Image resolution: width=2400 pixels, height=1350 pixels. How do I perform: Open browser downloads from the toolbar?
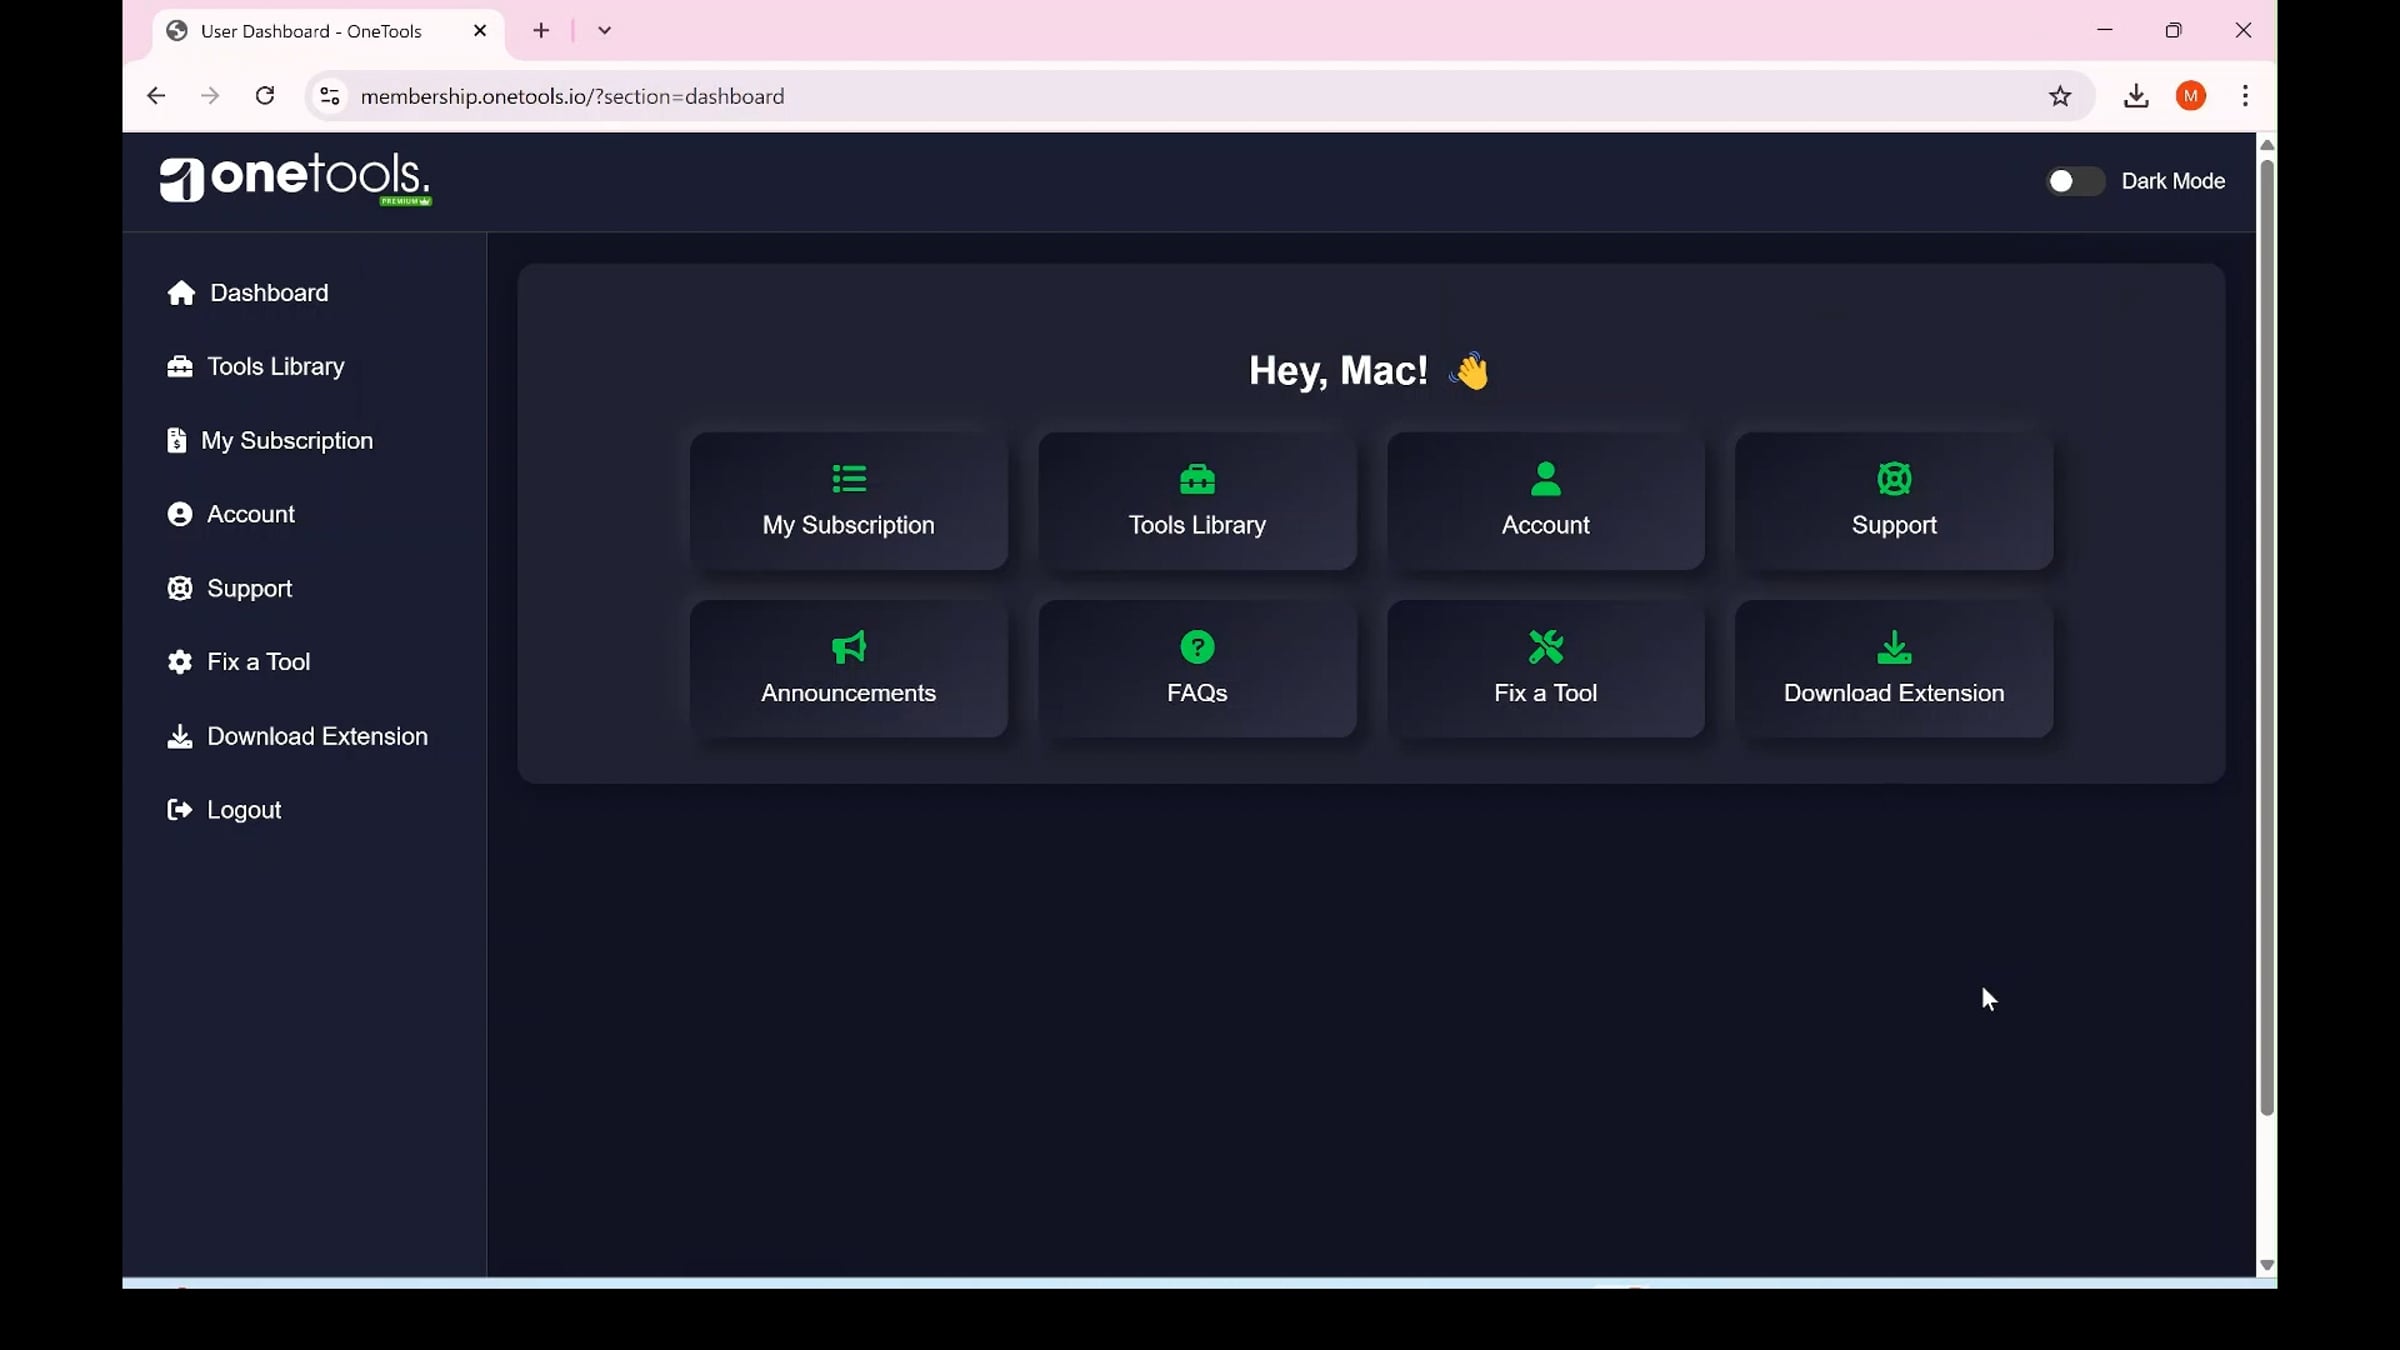2136,95
